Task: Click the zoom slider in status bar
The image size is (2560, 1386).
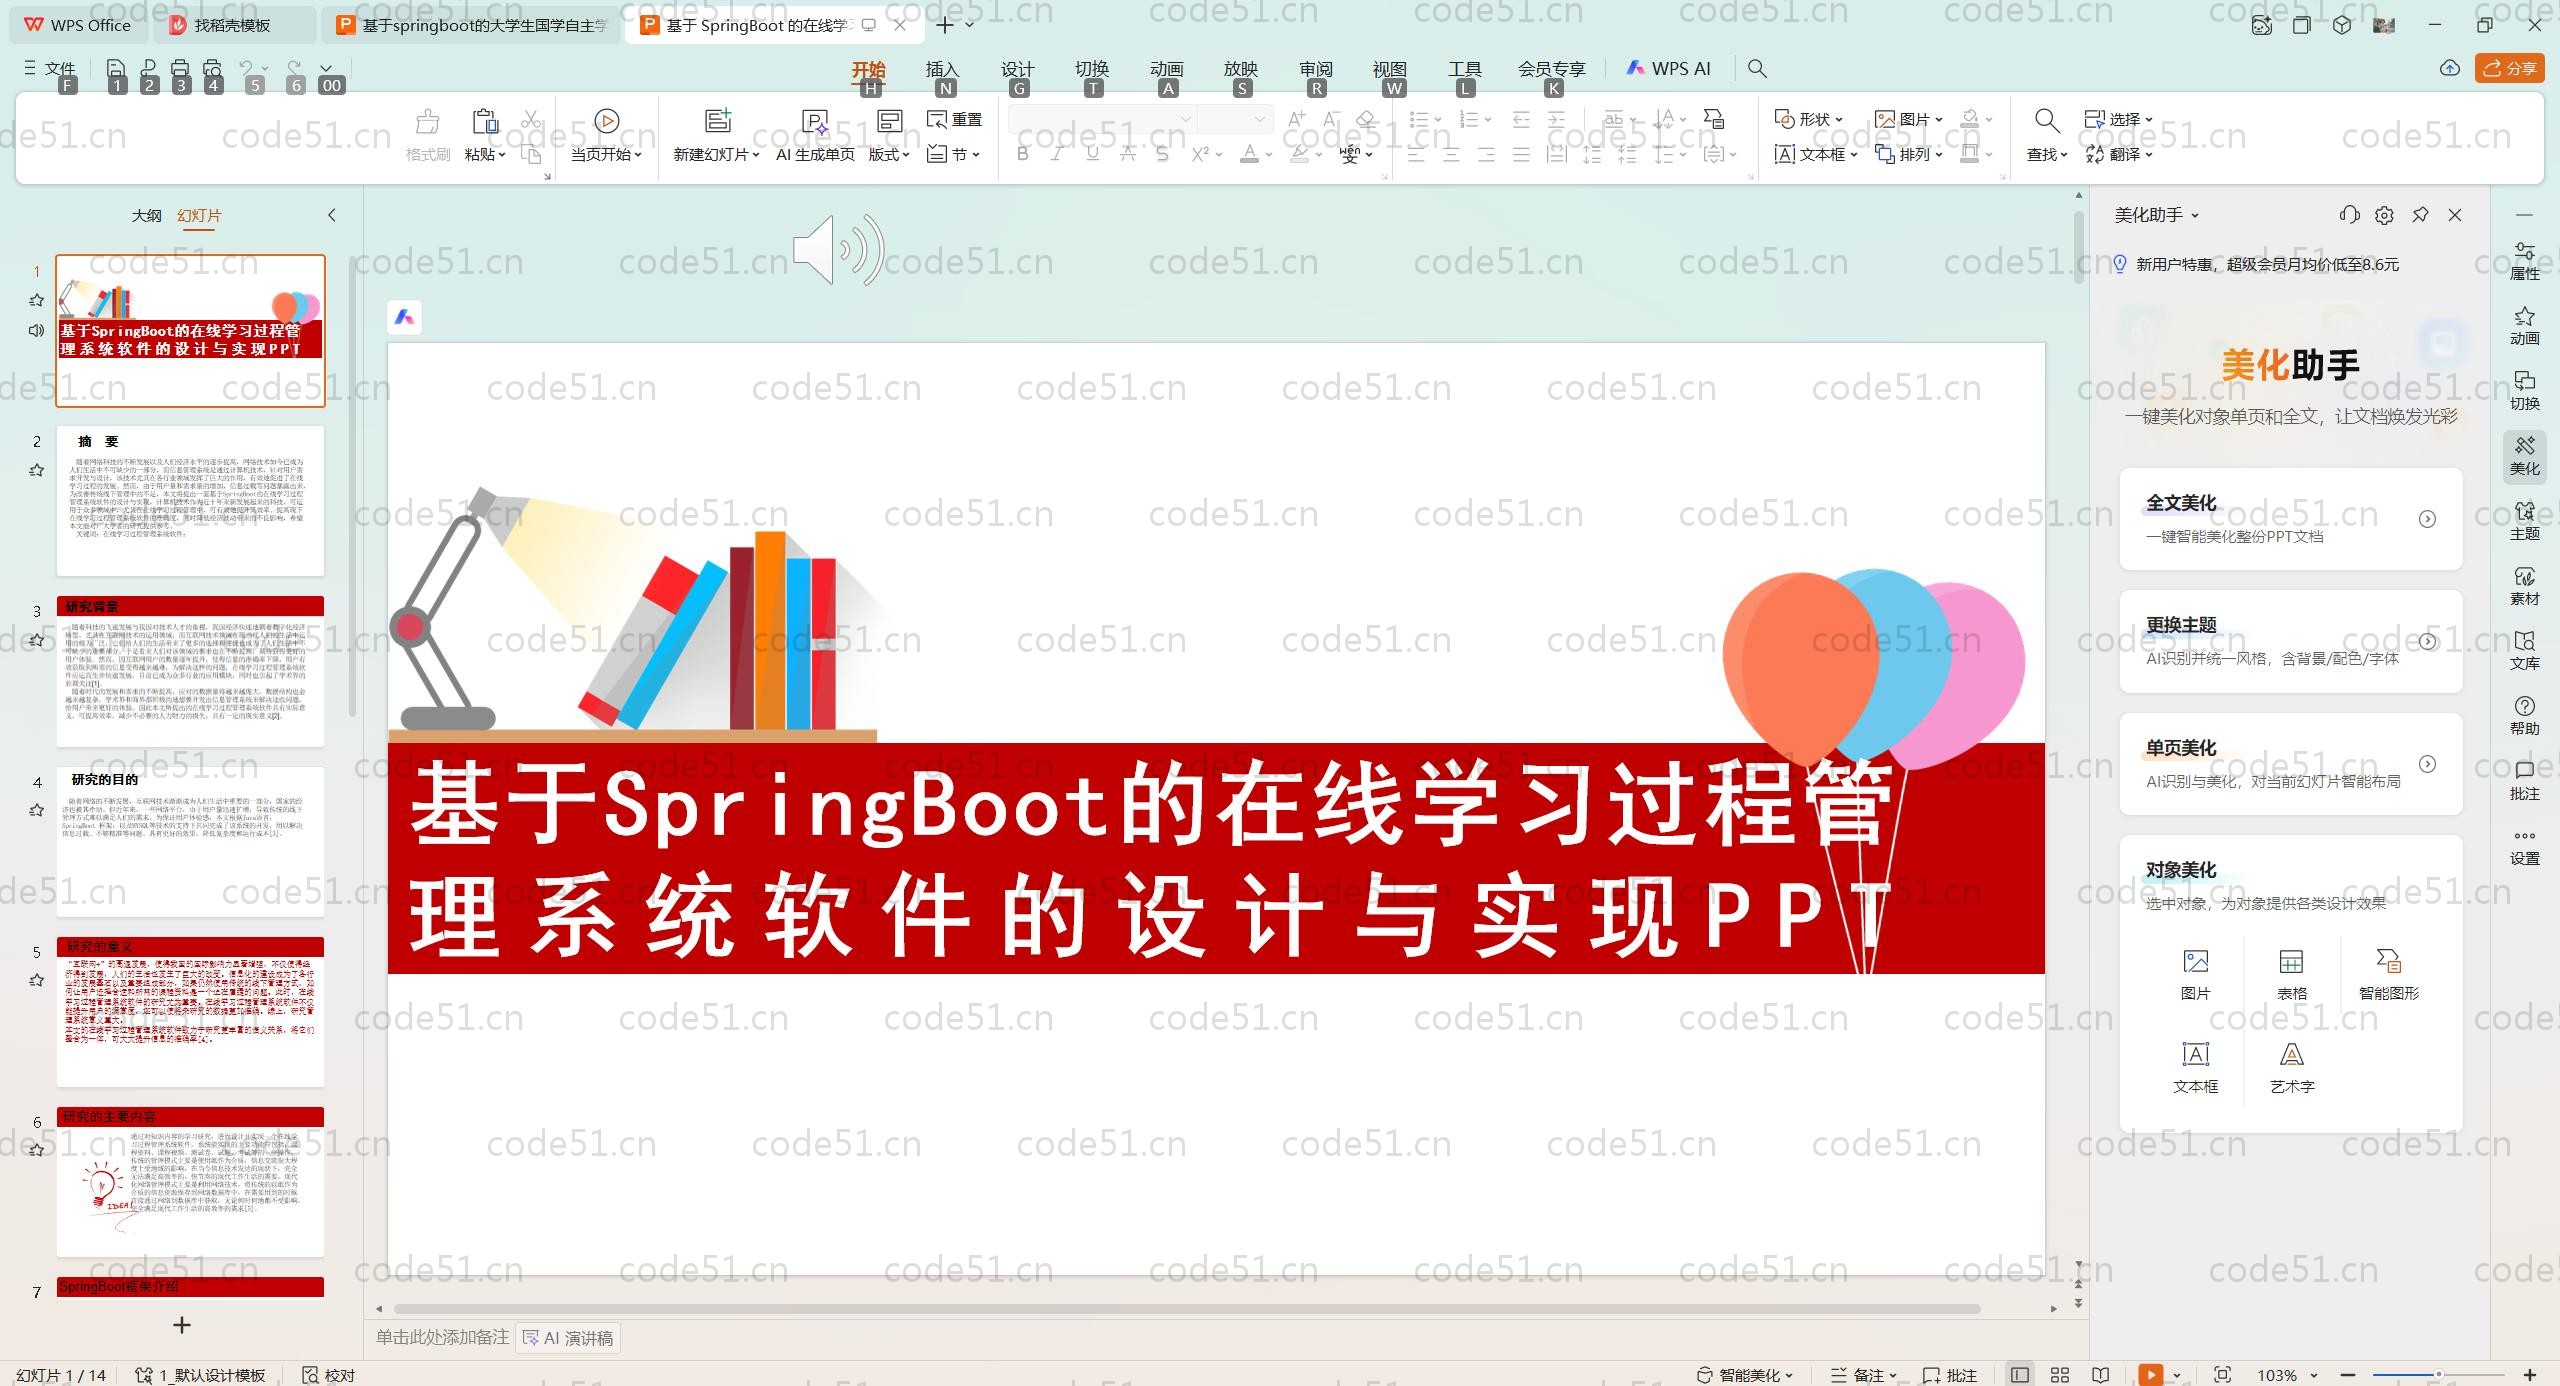Action: click(2438, 1375)
